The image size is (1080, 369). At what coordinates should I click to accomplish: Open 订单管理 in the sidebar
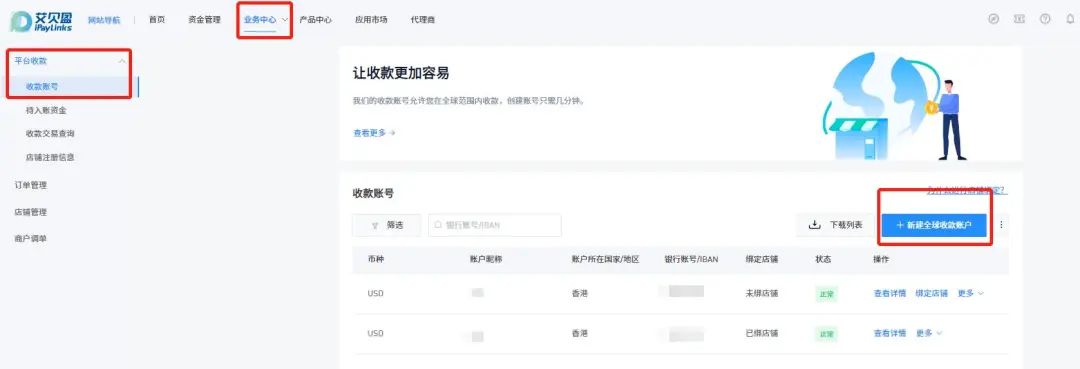[x=31, y=185]
